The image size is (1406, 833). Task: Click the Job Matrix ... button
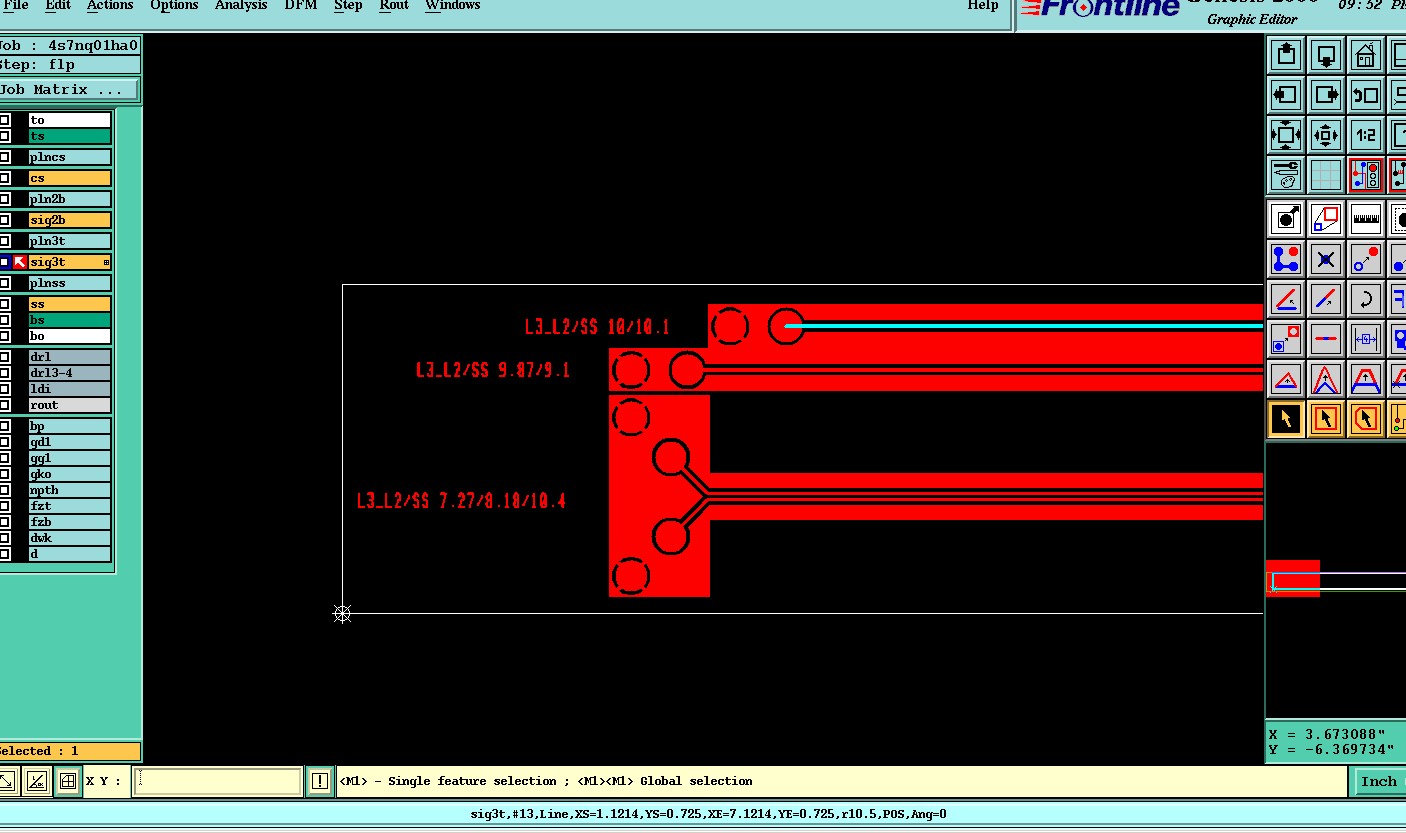[x=68, y=90]
